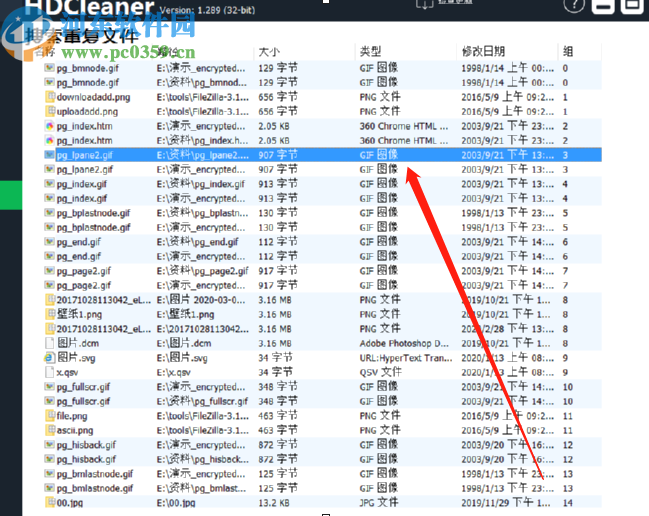Click the GIF icon of pg_bplastnode.gif in E:\资料
Image resolution: width=649 pixels, height=516 pixels.
point(50,213)
